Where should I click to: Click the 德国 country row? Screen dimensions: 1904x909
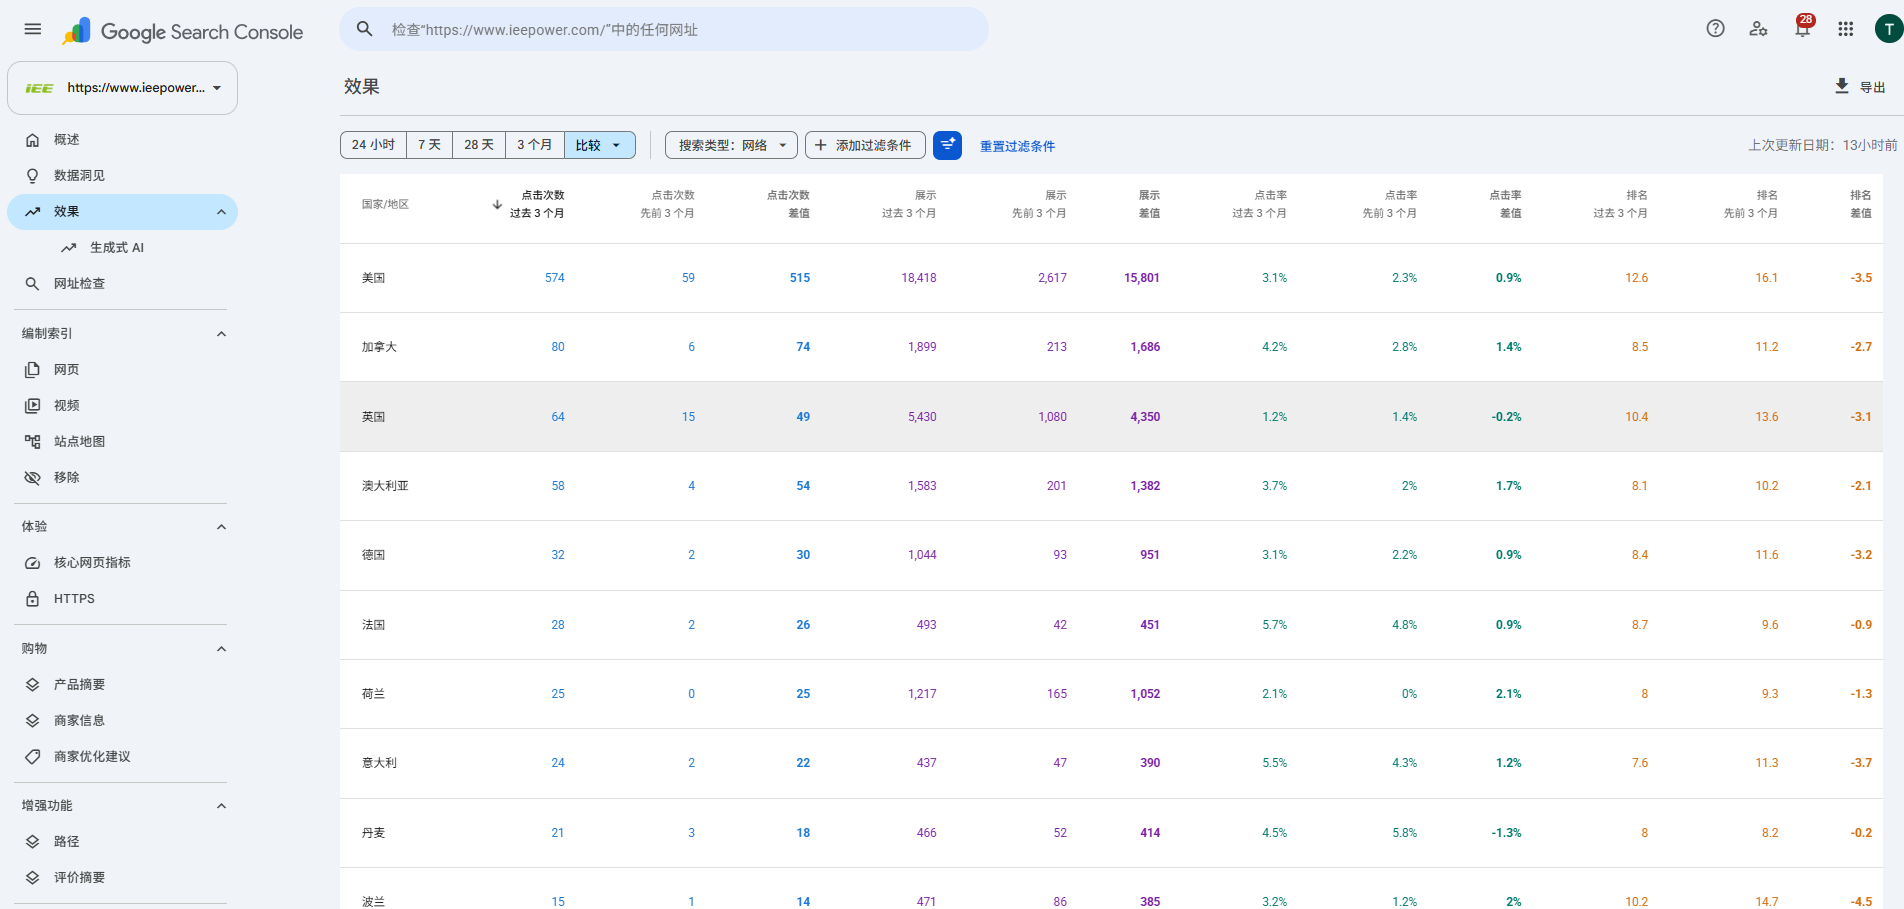[x=1111, y=555]
